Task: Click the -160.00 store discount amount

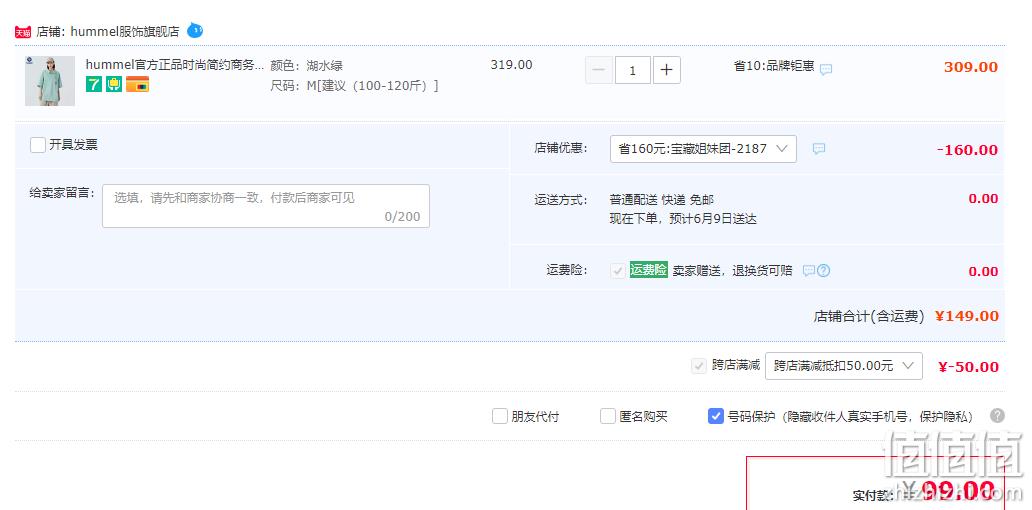Action: (x=968, y=150)
